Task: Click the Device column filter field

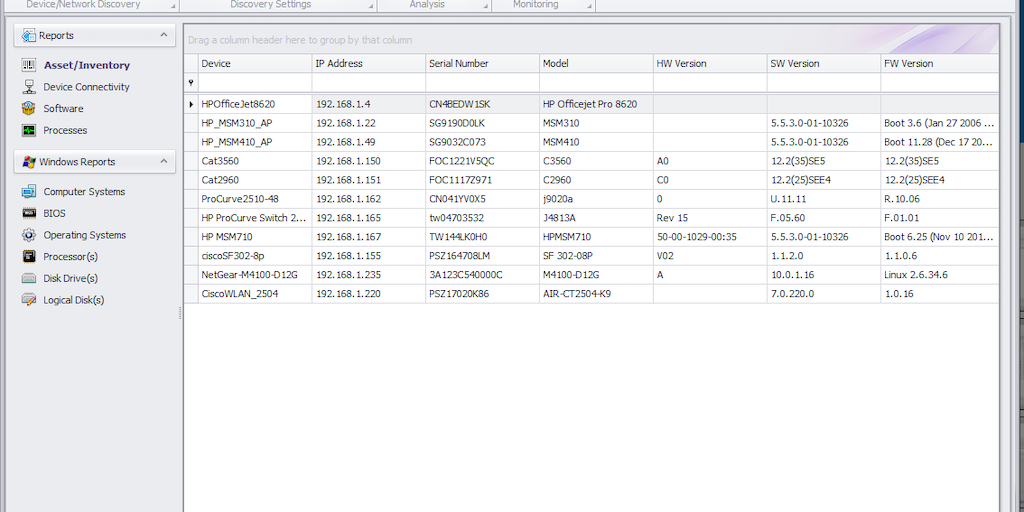Action: click(255, 83)
